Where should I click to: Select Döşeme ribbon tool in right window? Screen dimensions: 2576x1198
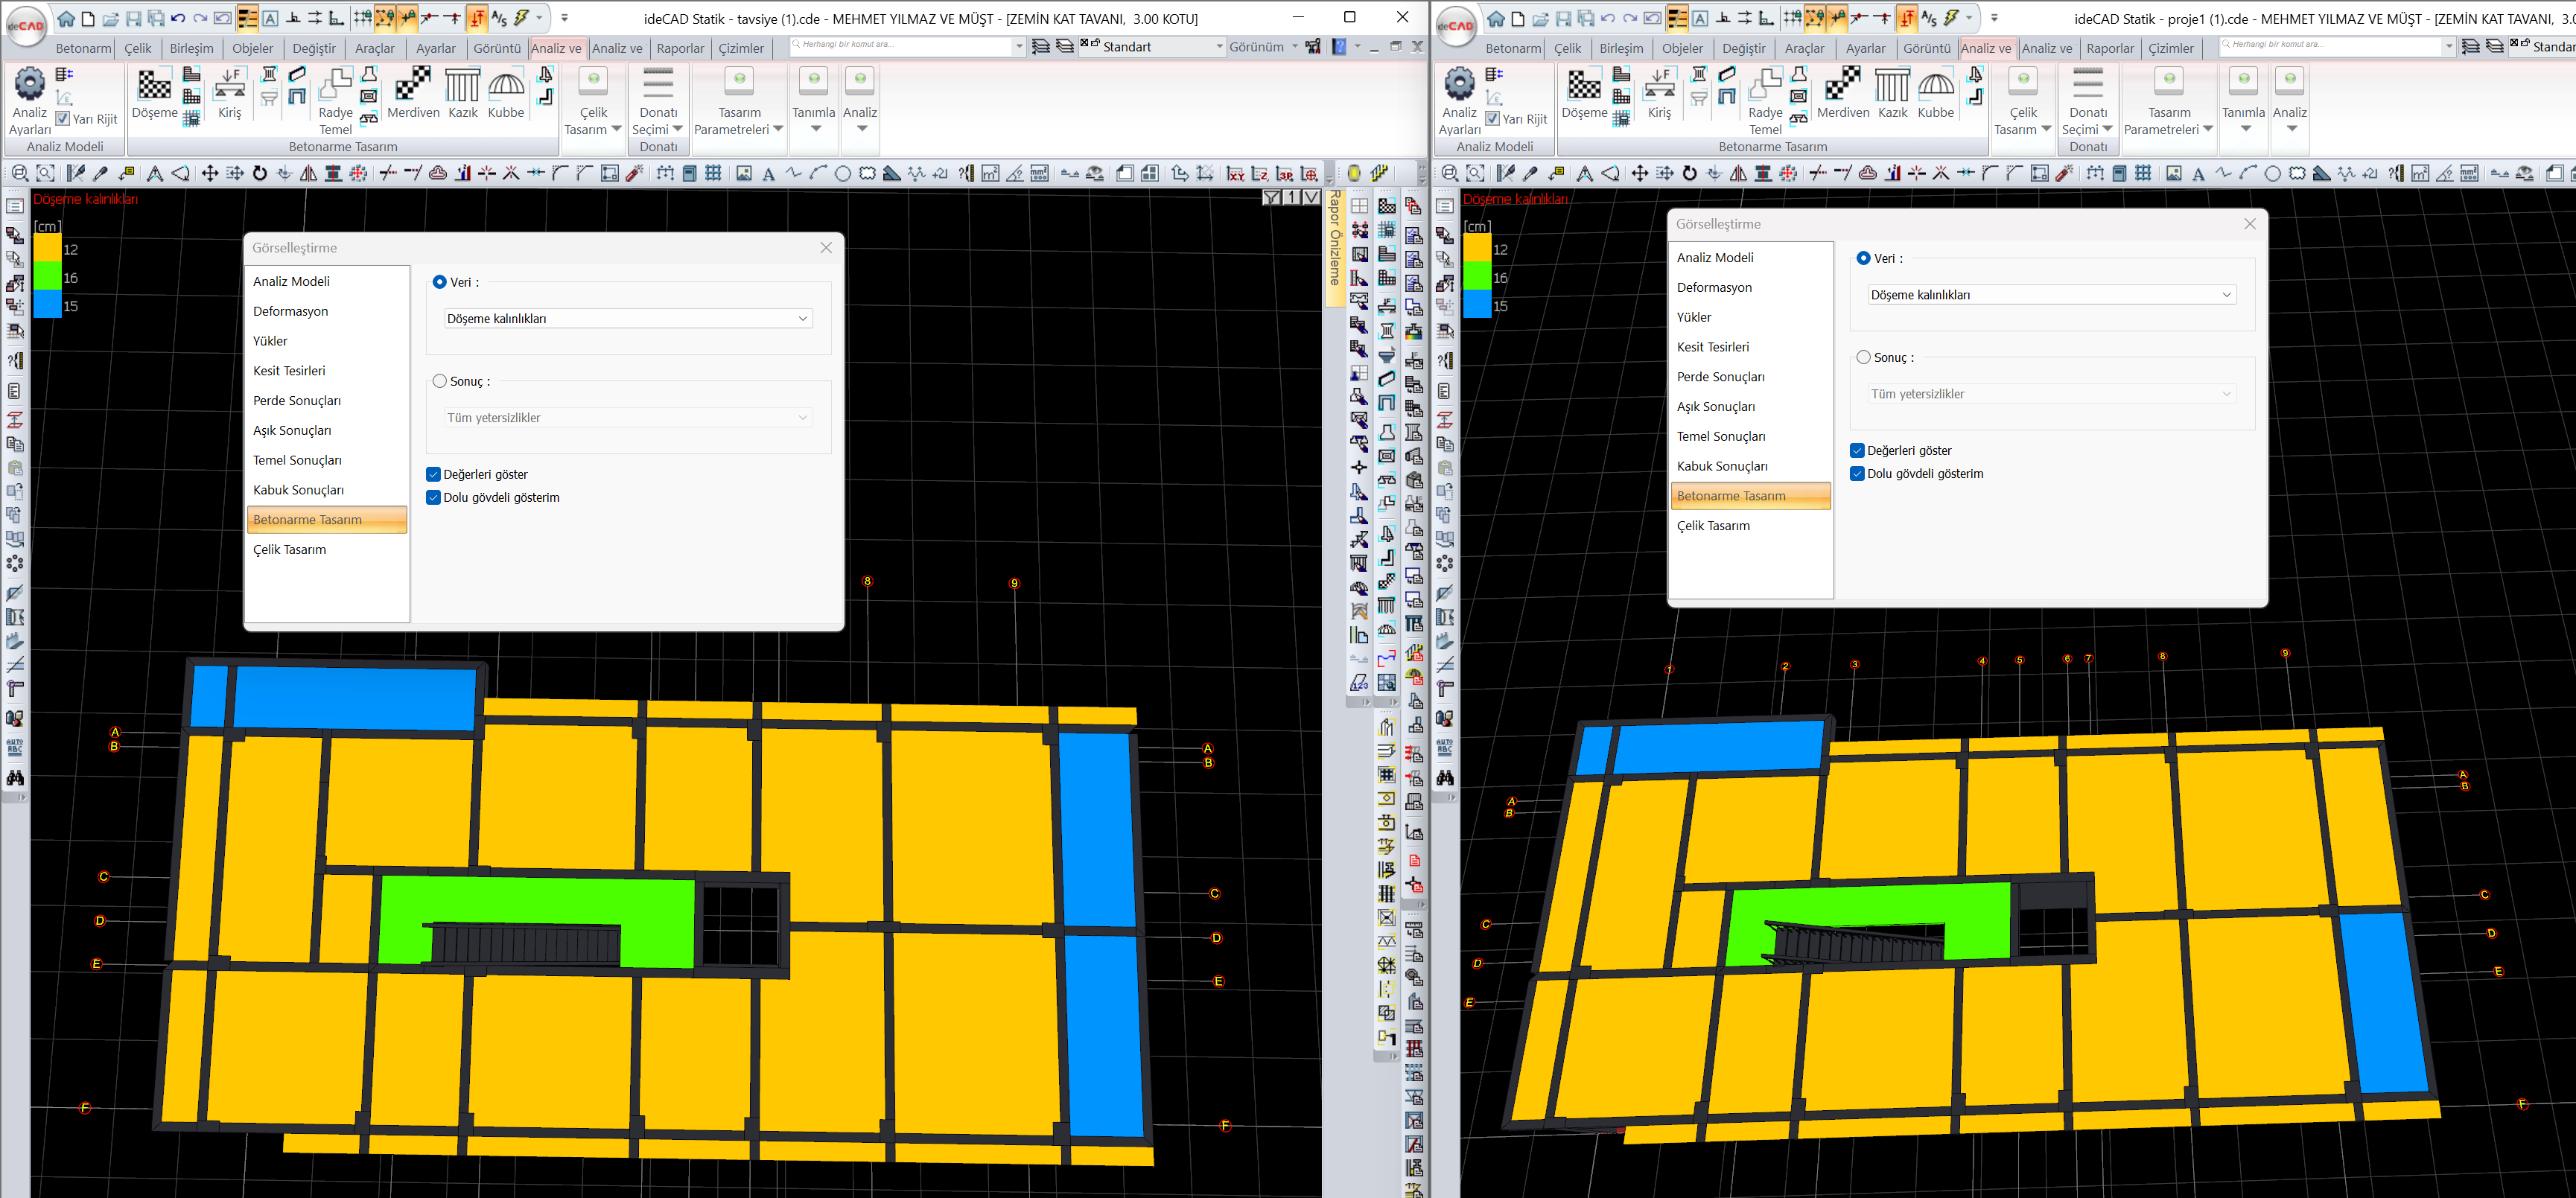point(1584,94)
